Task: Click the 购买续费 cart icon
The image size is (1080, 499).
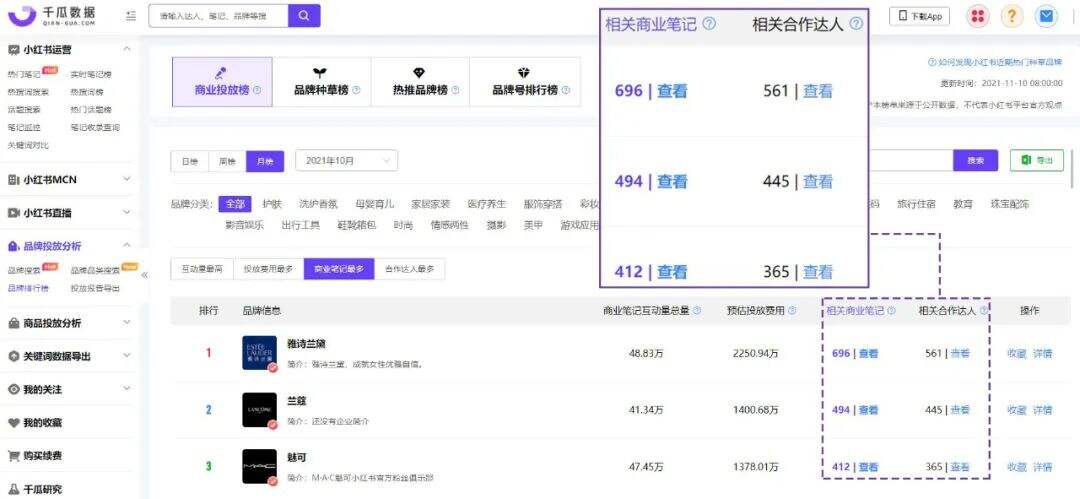Action: point(13,456)
